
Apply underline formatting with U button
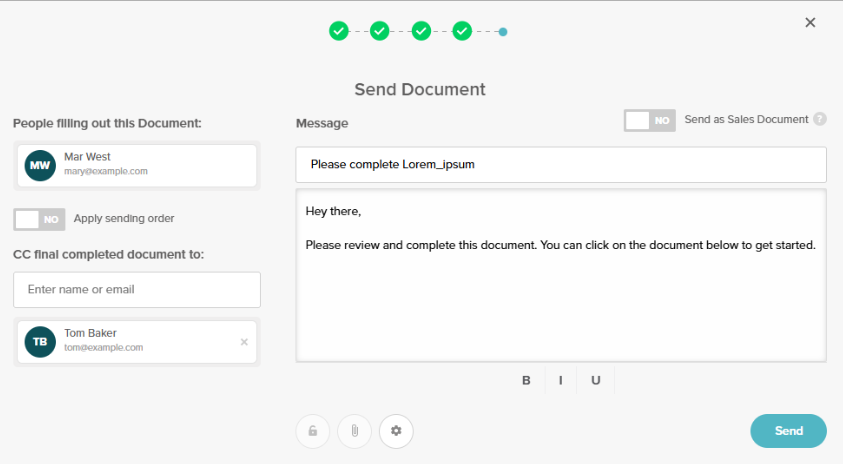click(595, 380)
